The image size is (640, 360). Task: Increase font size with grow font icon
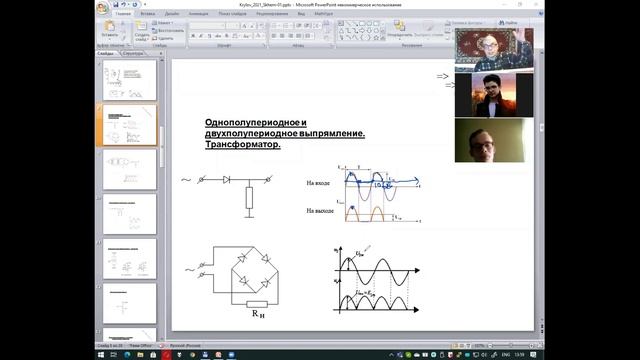244,26
